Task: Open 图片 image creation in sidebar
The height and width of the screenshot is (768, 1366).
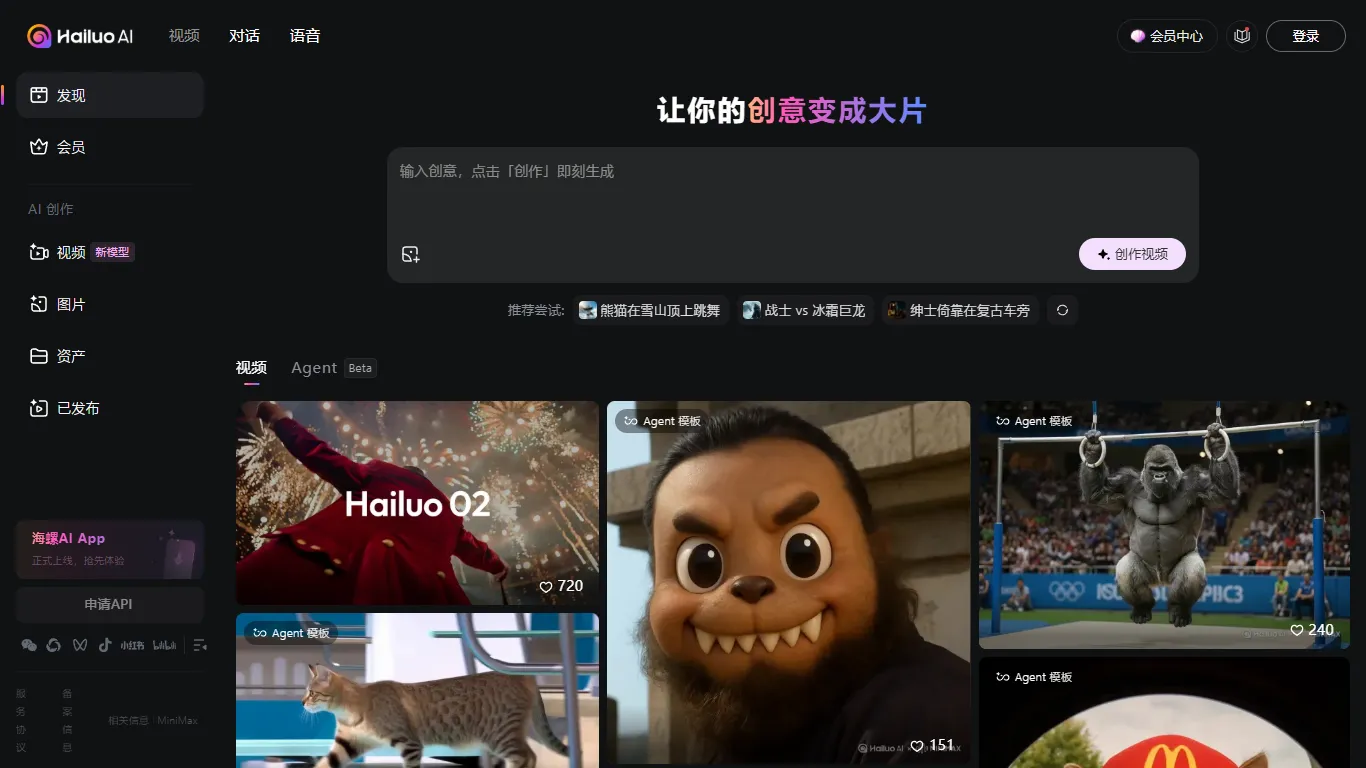Action: pos(70,304)
